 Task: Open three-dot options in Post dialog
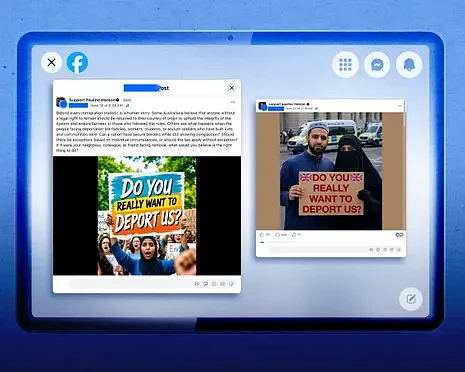click(233, 102)
